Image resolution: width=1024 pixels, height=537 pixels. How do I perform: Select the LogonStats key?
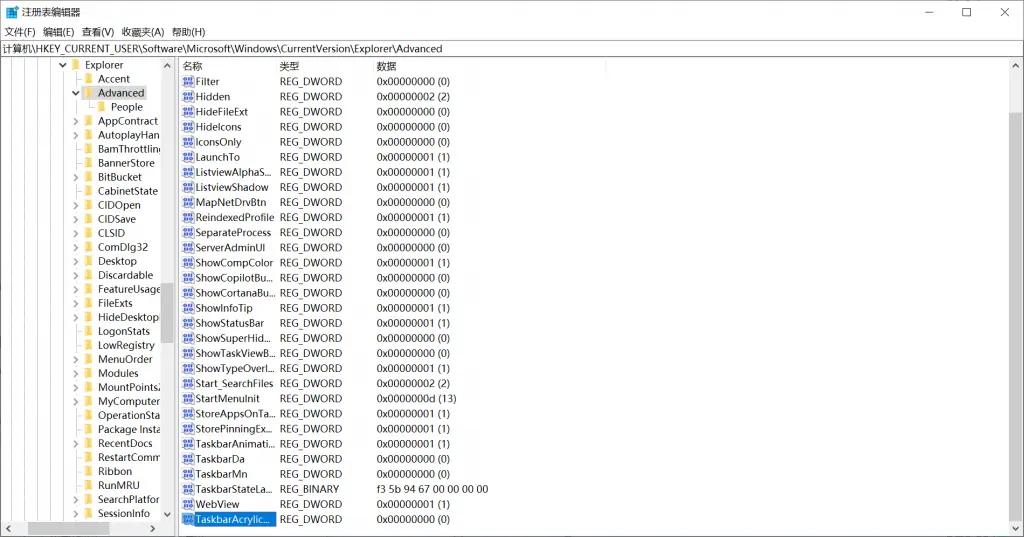[x=123, y=331]
